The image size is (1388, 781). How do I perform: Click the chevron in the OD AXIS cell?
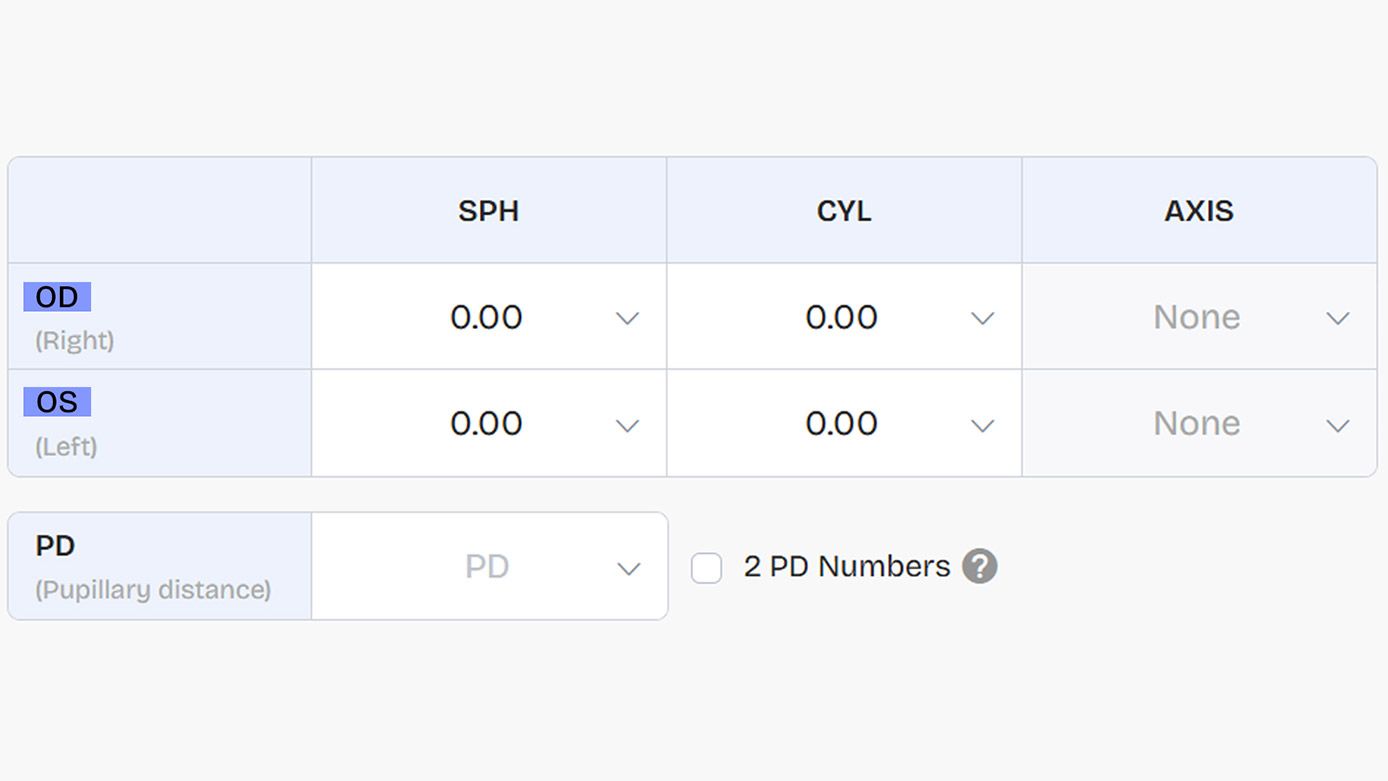pyautogui.click(x=1338, y=317)
